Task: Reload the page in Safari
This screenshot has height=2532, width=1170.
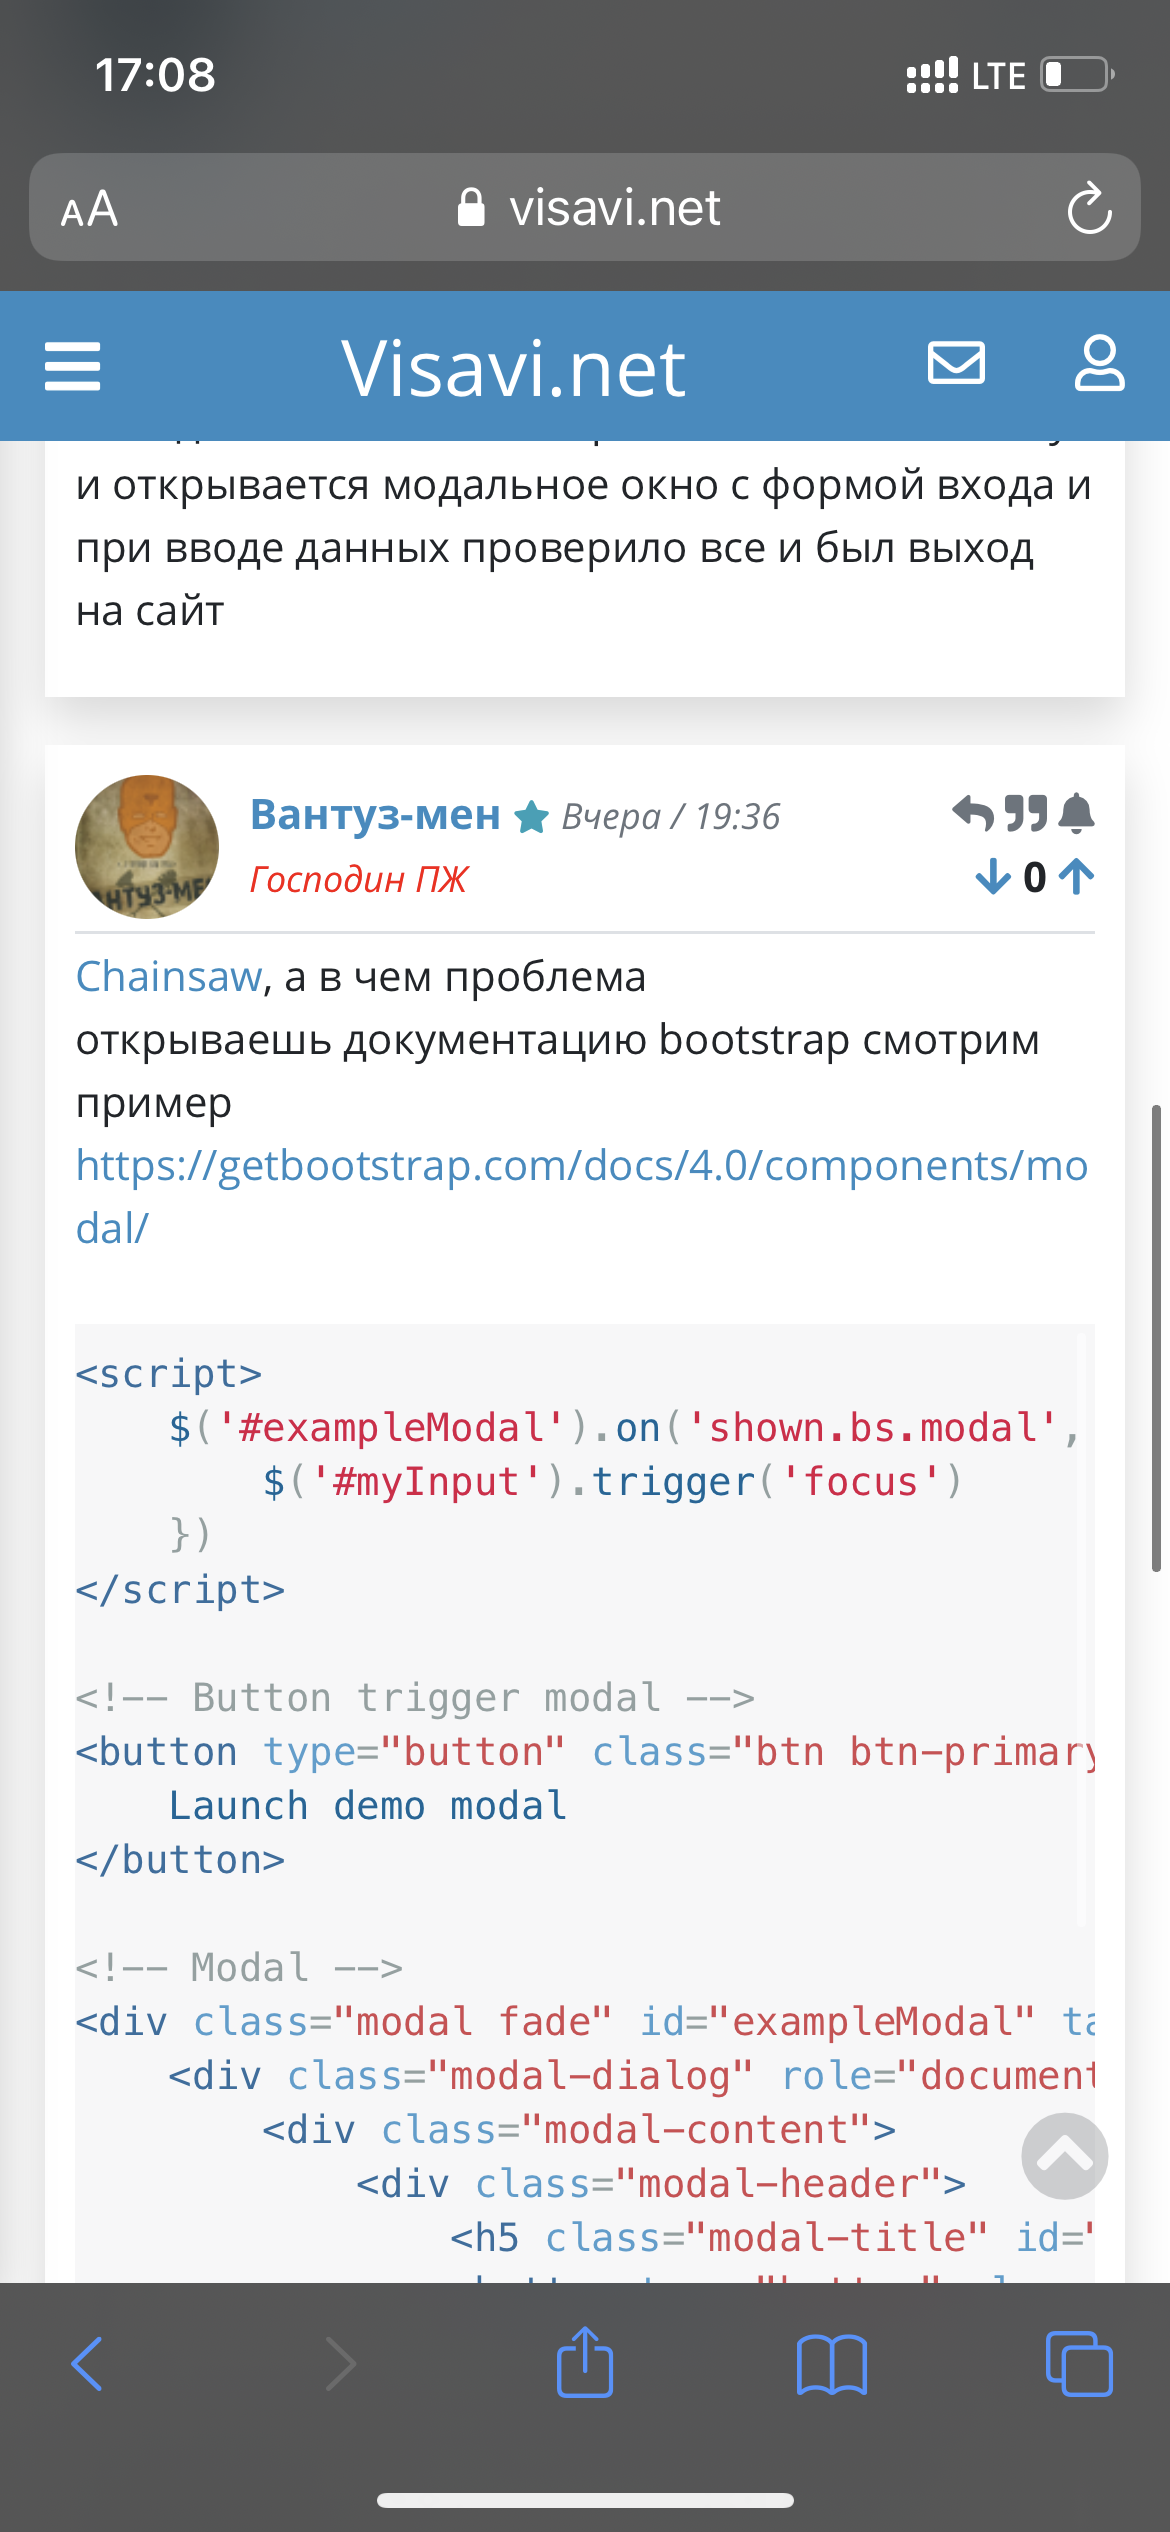Action: tap(1088, 208)
